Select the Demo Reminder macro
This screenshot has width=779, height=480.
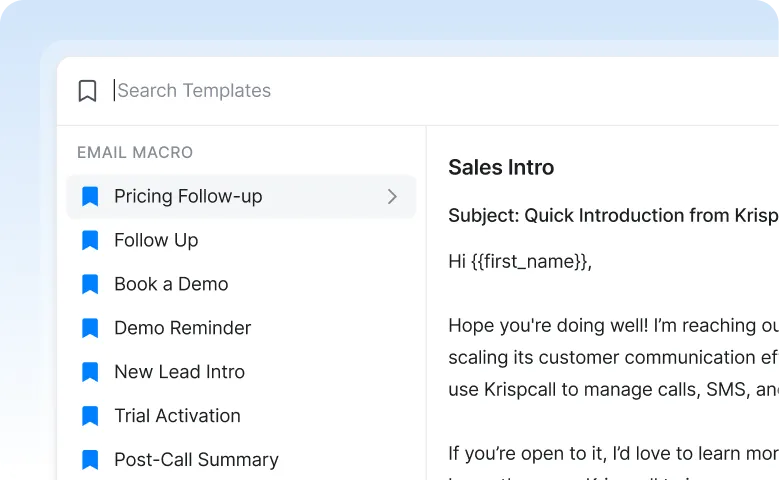[182, 329]
